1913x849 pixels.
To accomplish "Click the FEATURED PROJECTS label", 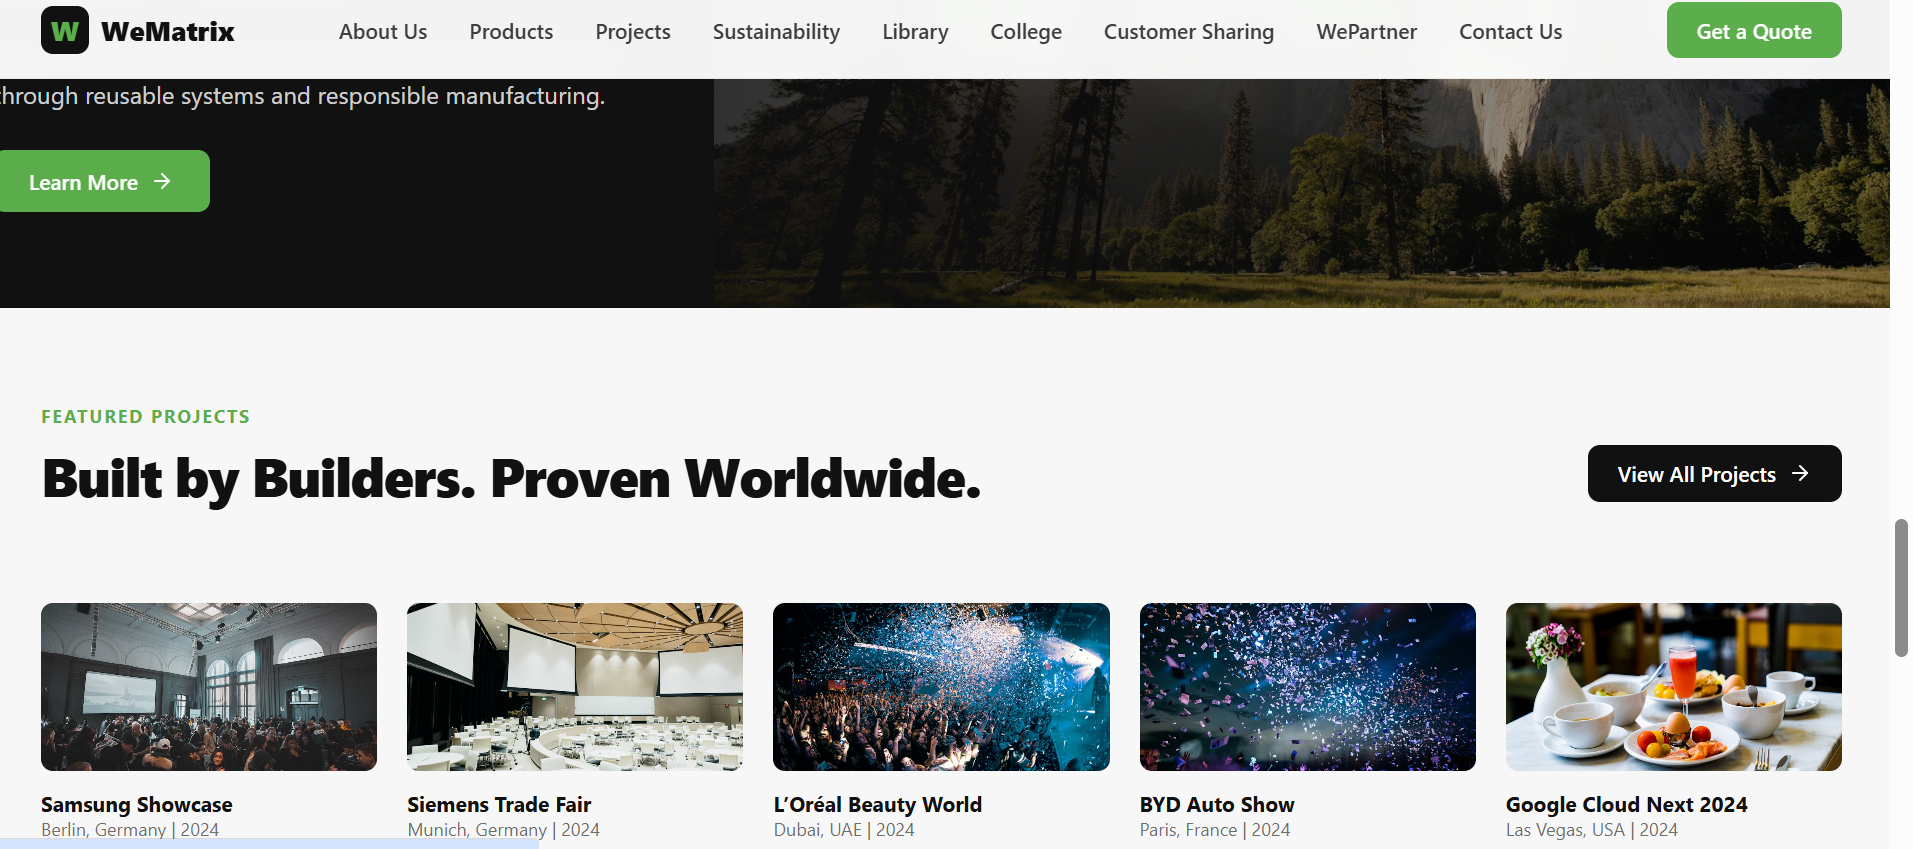I will click(146, 417).
